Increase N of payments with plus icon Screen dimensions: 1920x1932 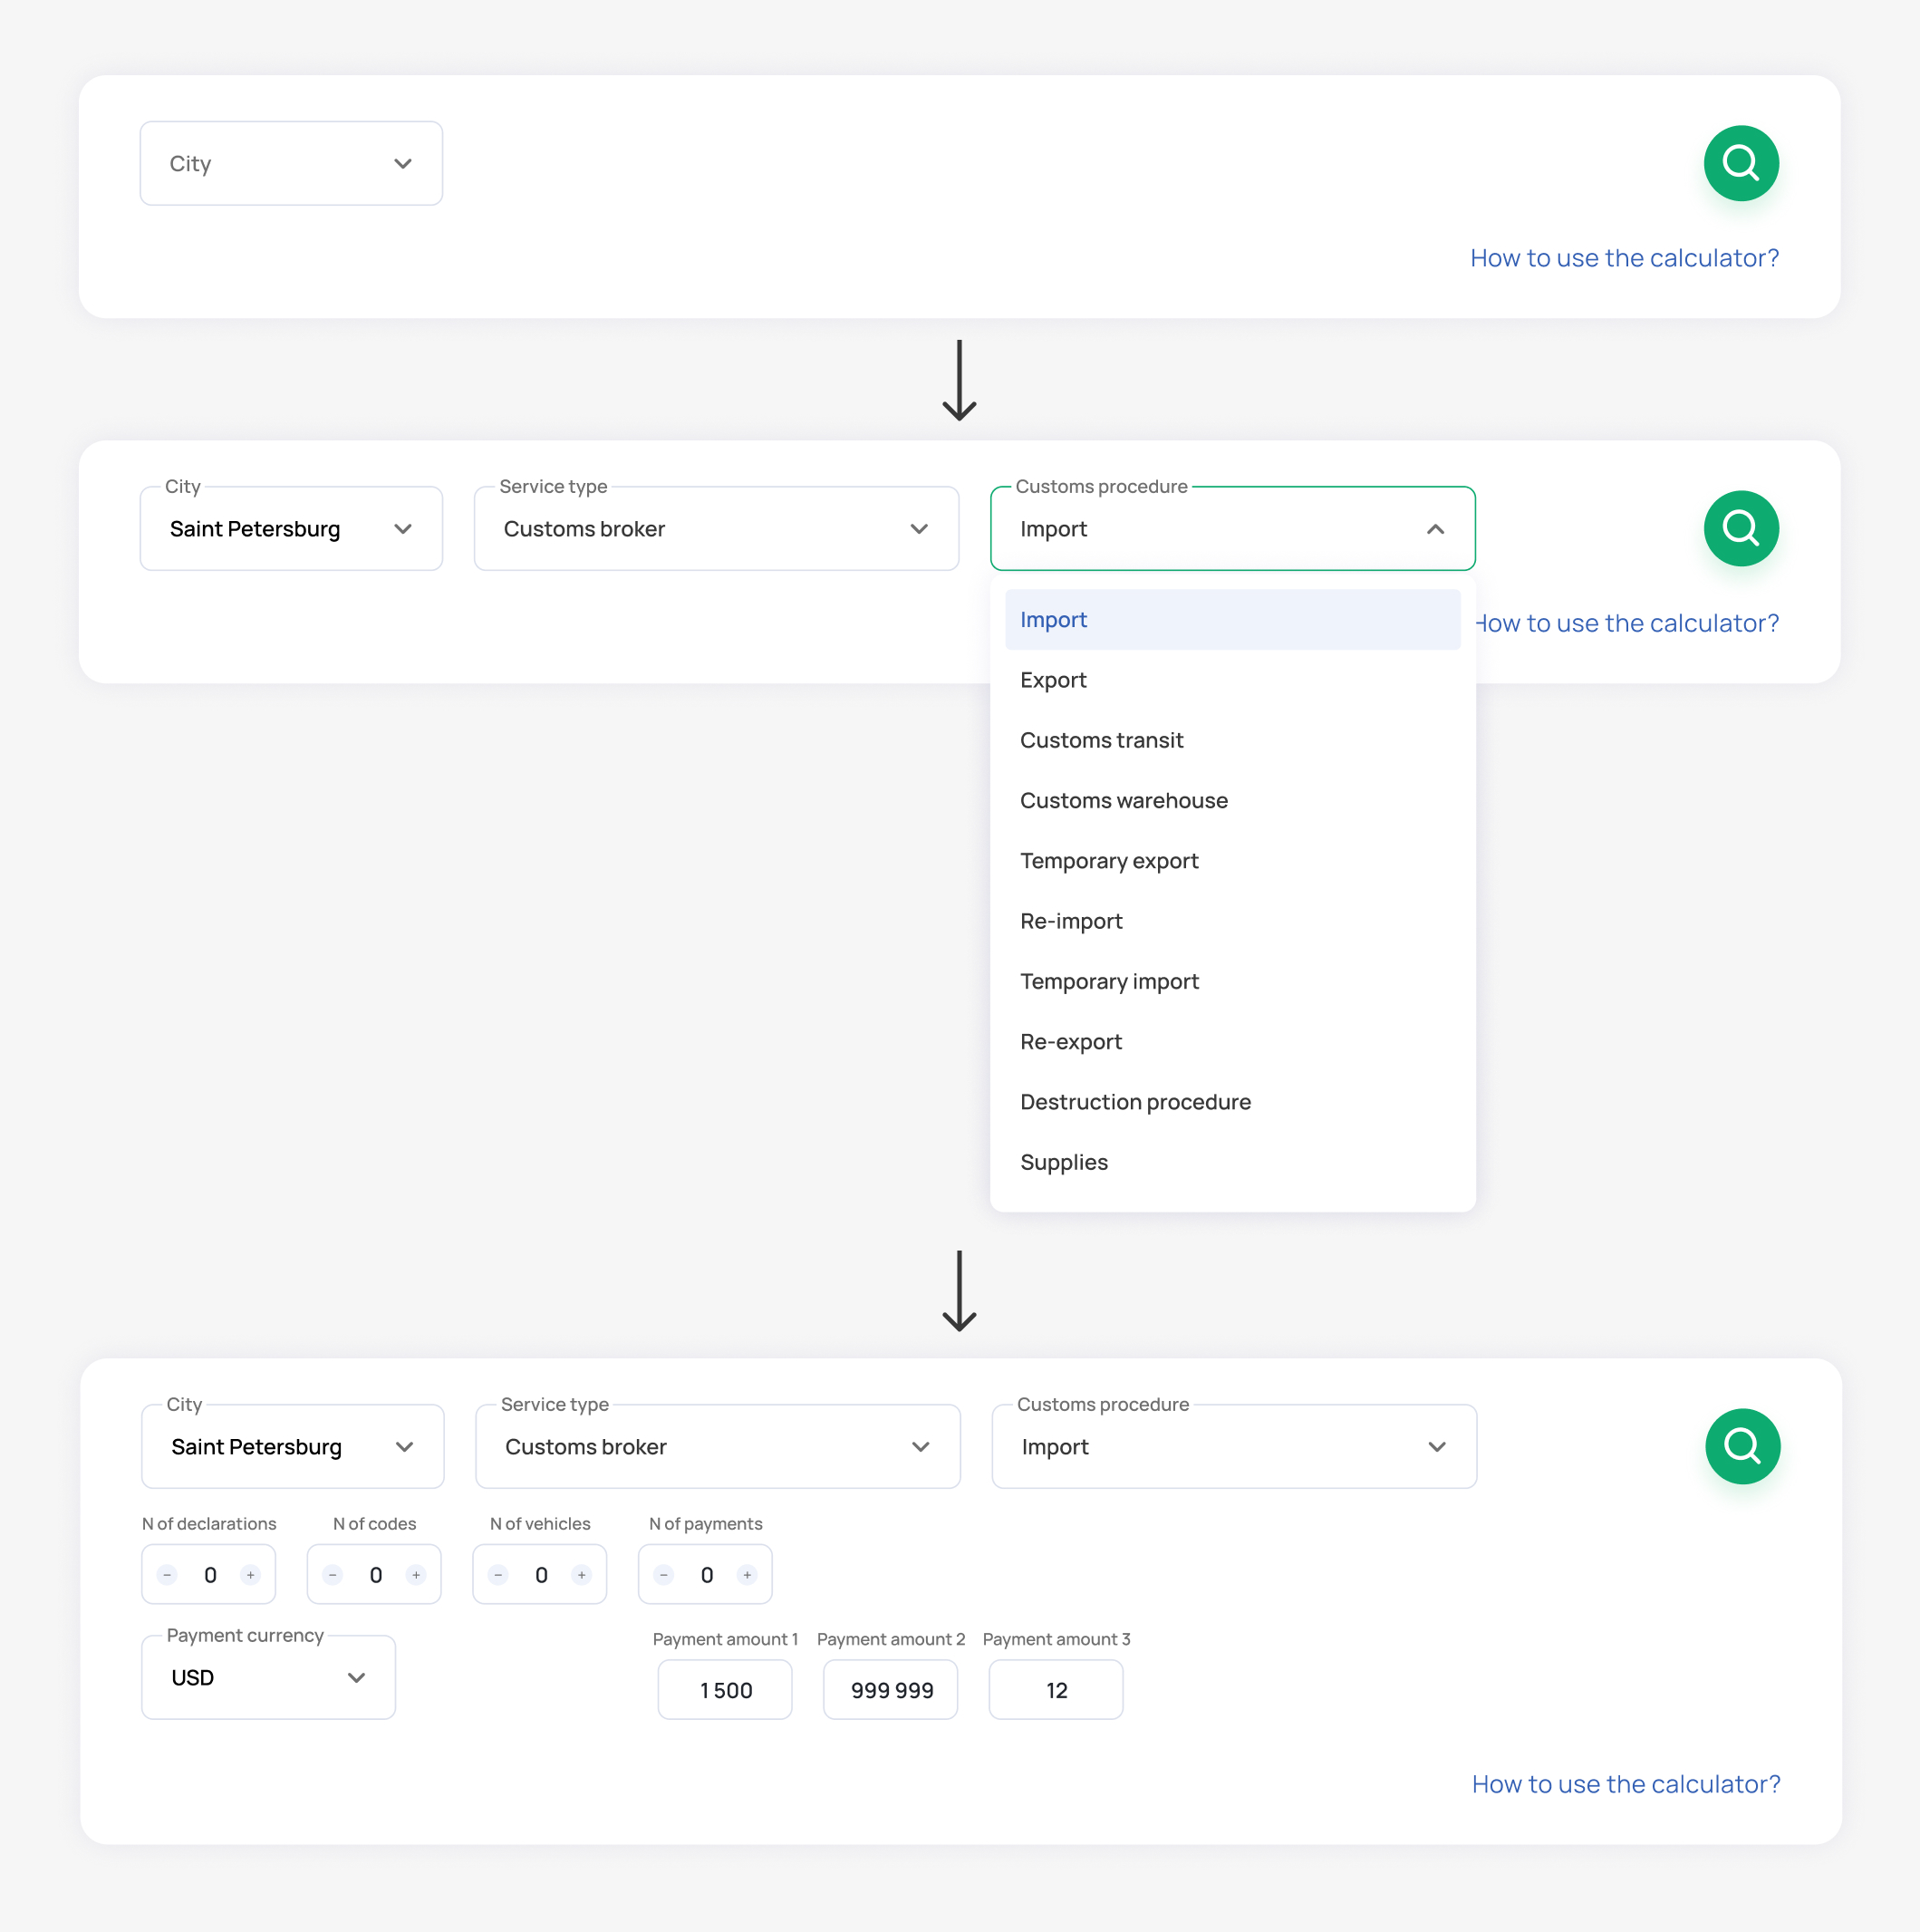coord(747,1575)
